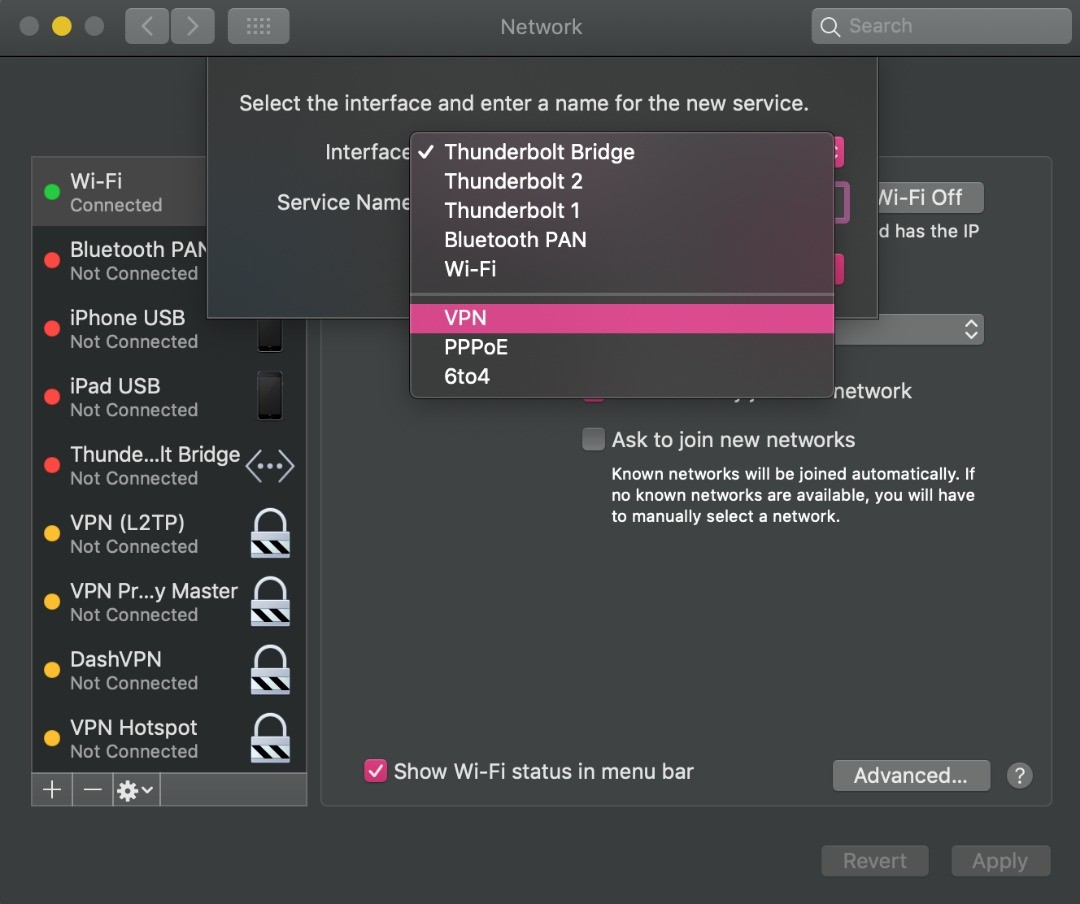The width and height of the screenshot is (1080, 904).
Task: Click the DashVPN padlock icon
Action: [x=270, y=670]
